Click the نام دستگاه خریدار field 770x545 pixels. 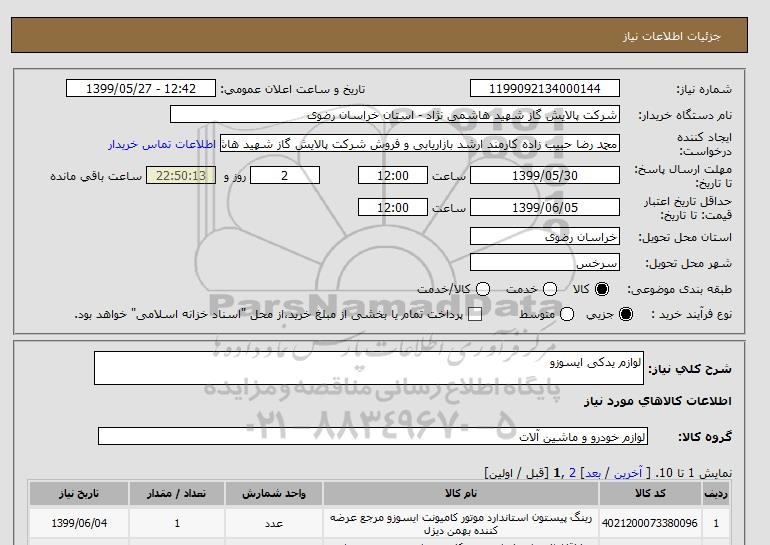click(395, 114)
